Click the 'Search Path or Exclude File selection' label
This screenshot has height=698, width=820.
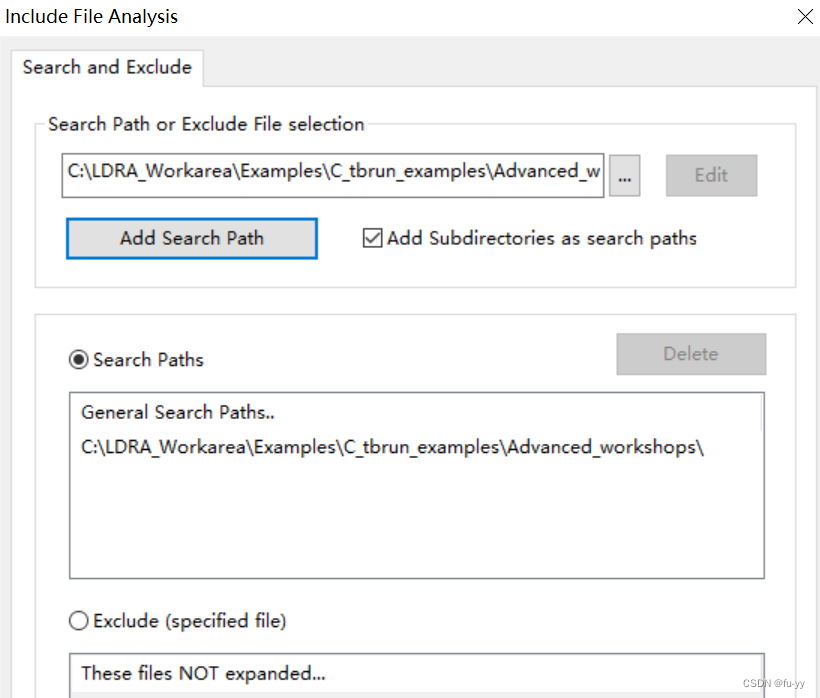tap(206, 125)
